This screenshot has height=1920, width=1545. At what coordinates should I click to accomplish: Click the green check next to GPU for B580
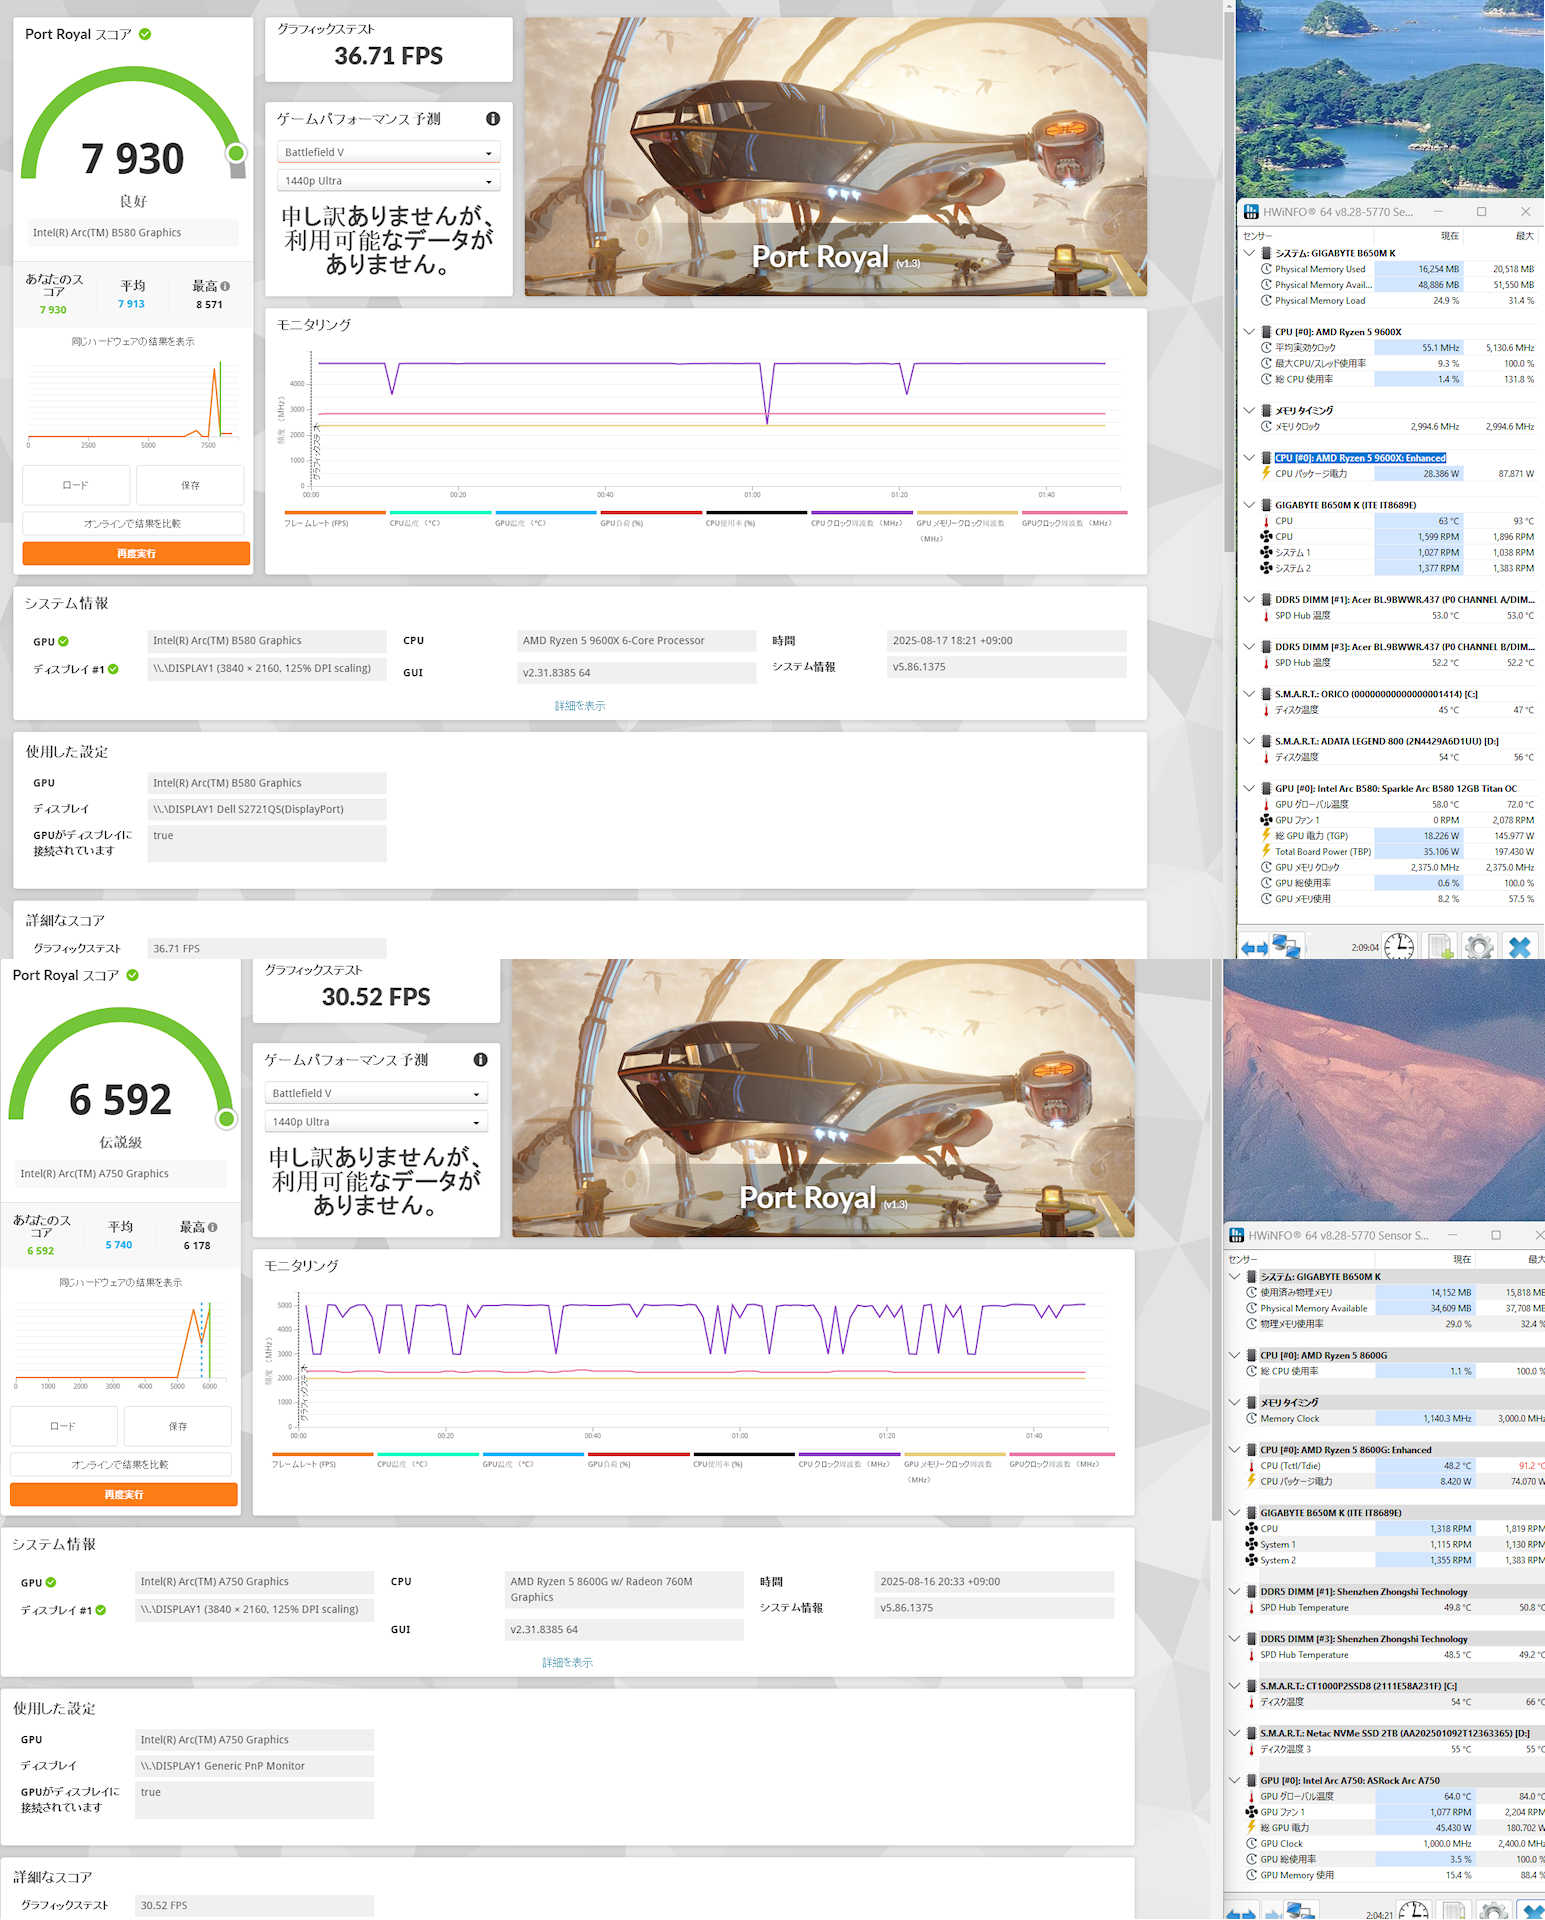[64, 642]
